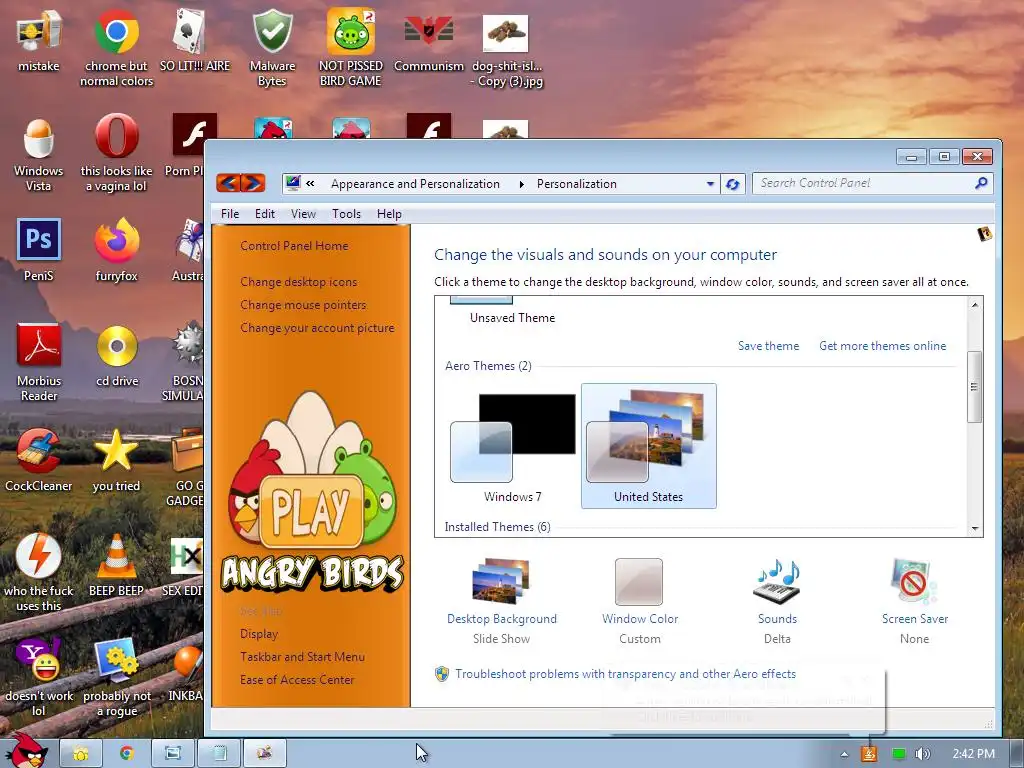Screen dimensions: 1024x768
Task: Expand arrow after 'Appearance and Personalization' breadcrumb
Action: pos(521,184)
